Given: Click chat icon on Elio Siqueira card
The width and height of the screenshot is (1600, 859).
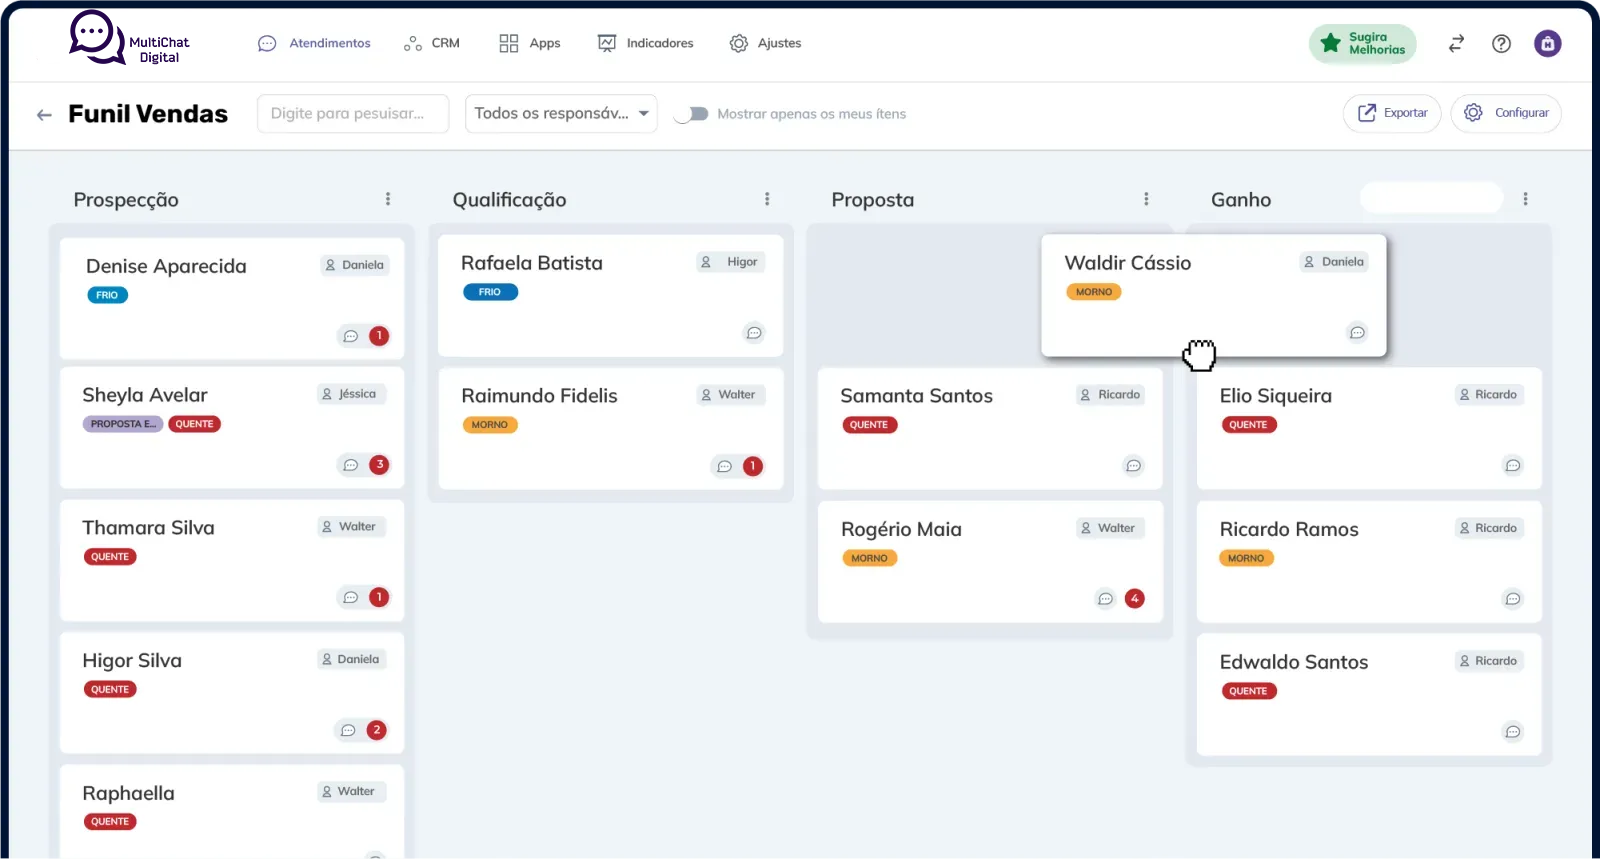Looking at the screenshot, I should [x=1512, y=465].
